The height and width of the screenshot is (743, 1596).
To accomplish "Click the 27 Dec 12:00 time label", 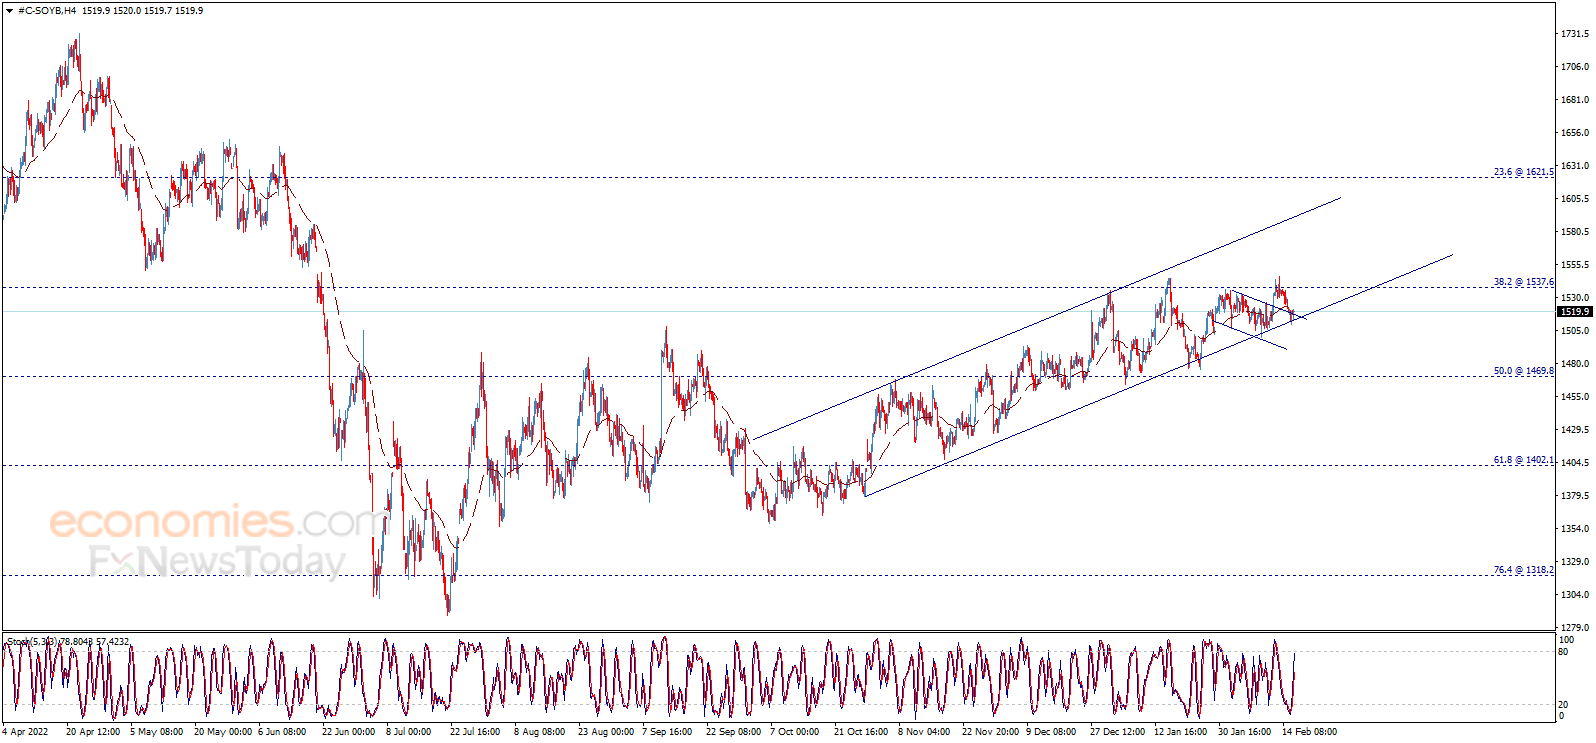I will pyautogui.click(x=1118, y=731).
